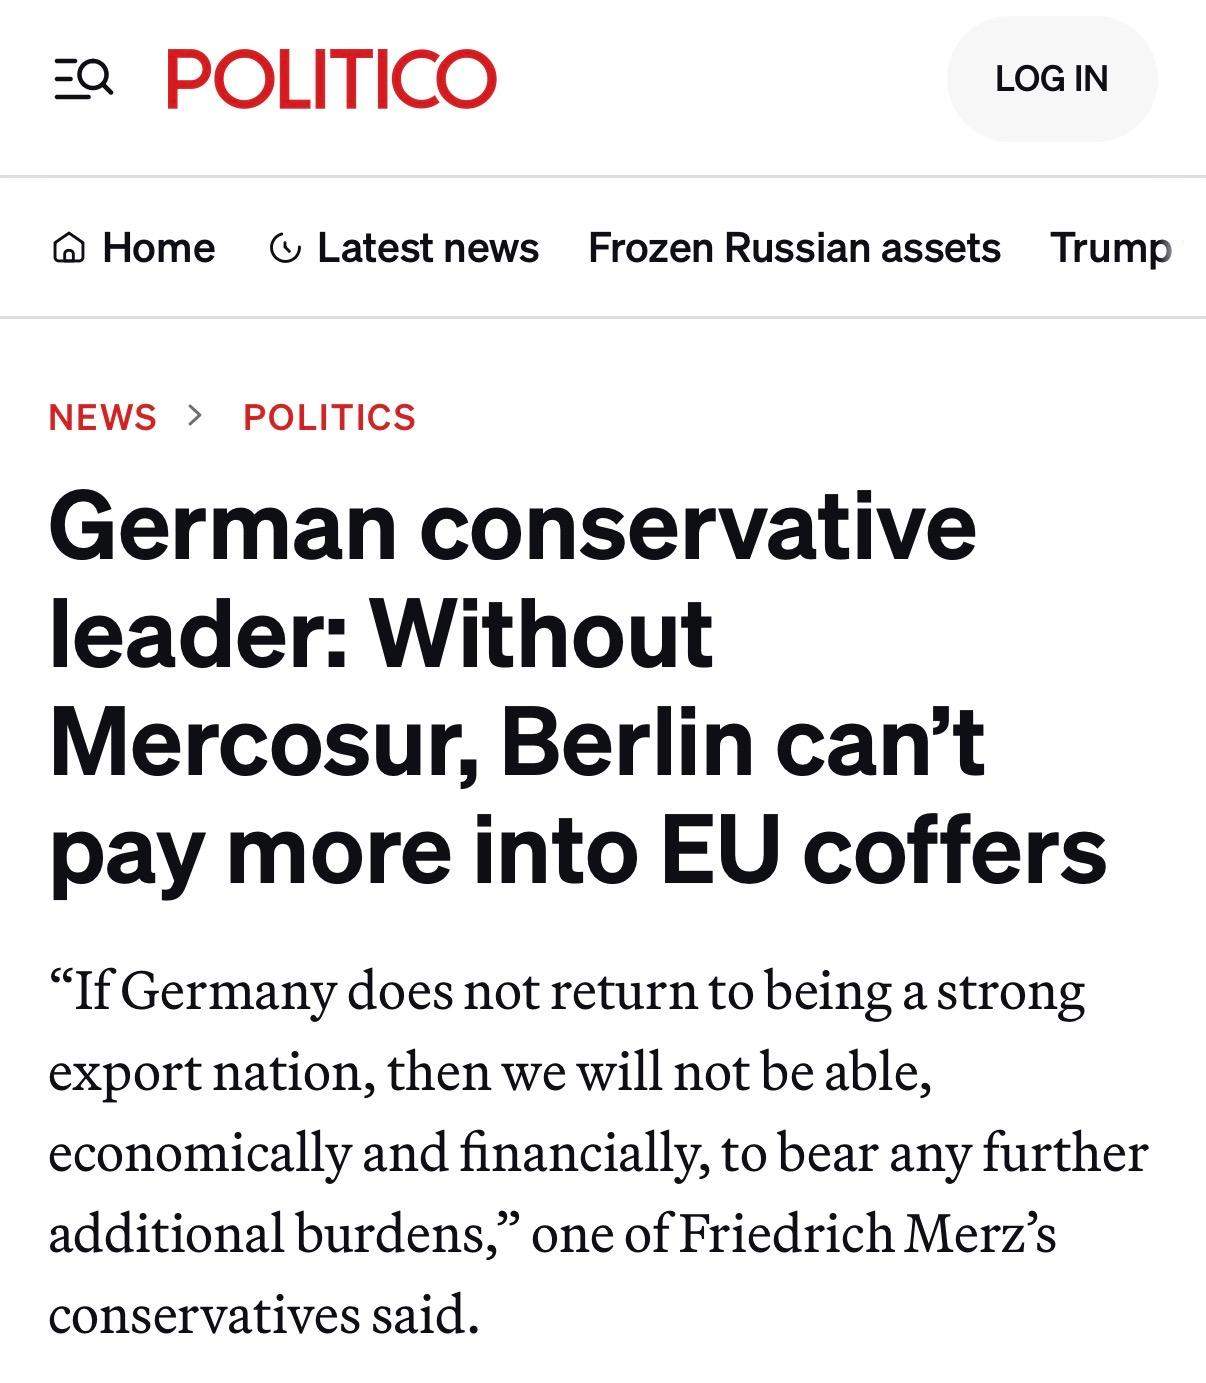Select Frozen Russian assets topic
This screenshot has width=1206, height=1383.
(794, 248)
